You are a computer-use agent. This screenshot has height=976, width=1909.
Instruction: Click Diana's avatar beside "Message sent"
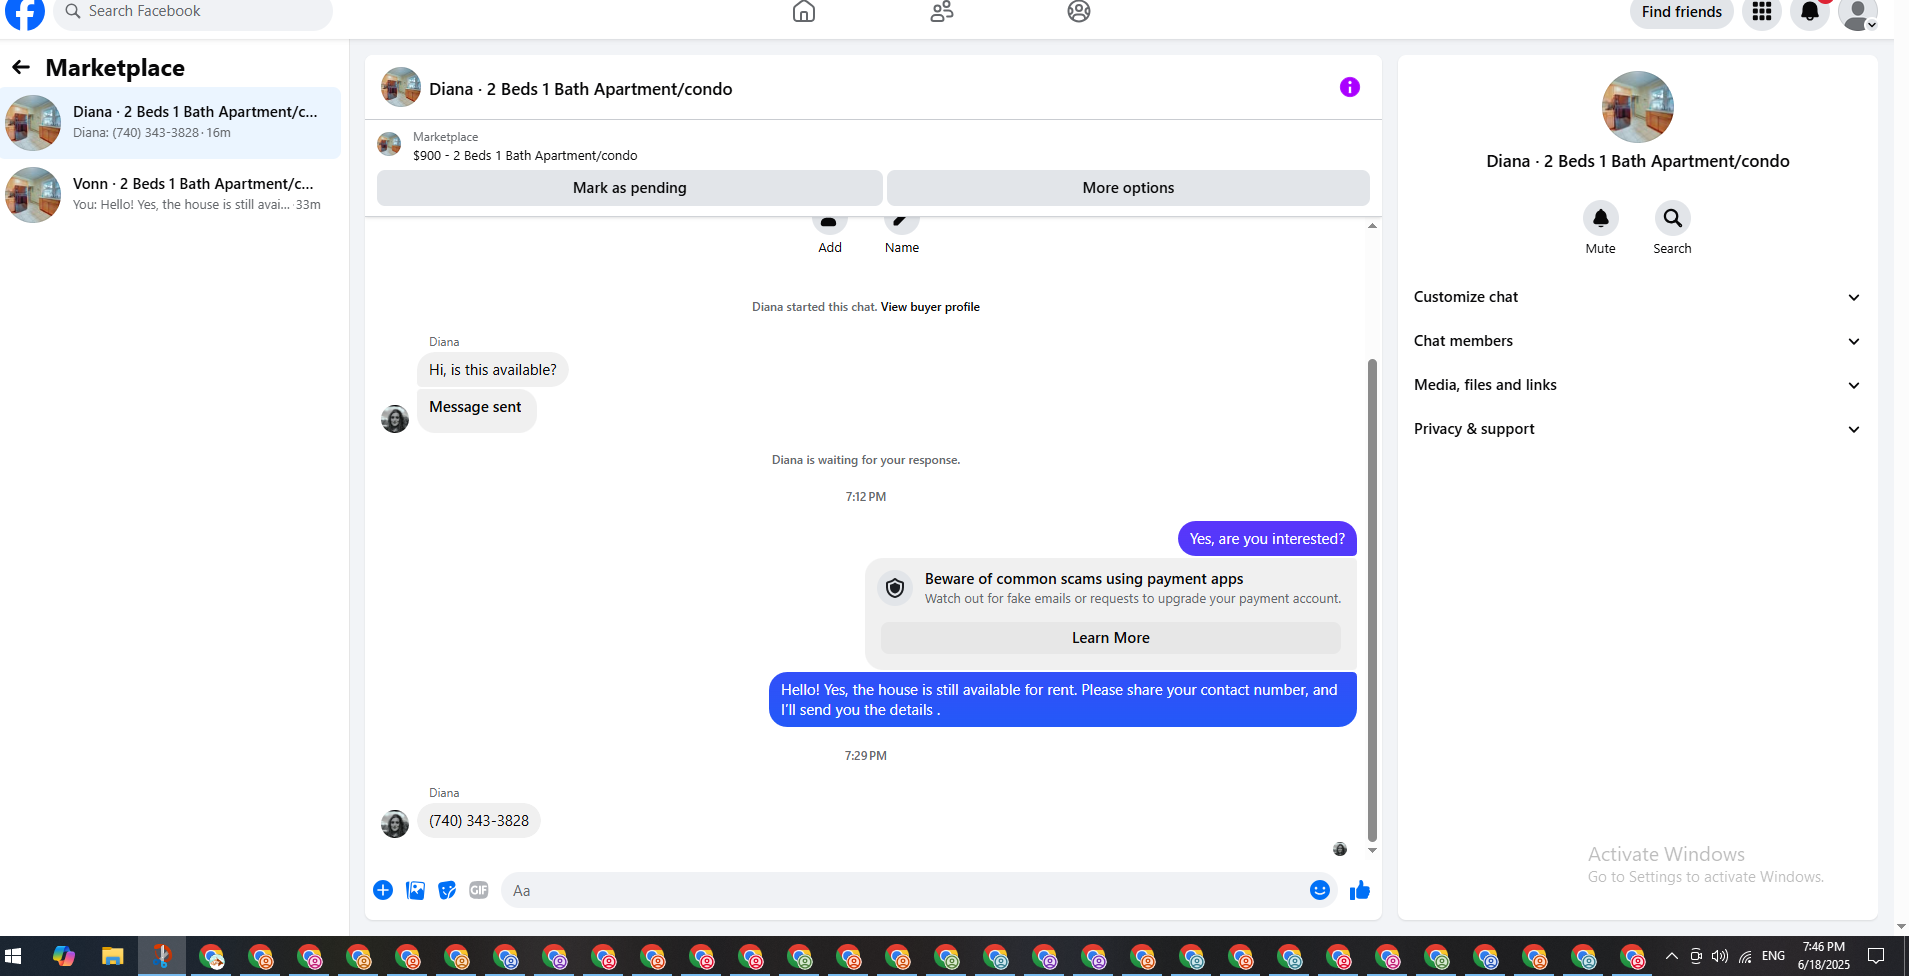coord(395,419)
